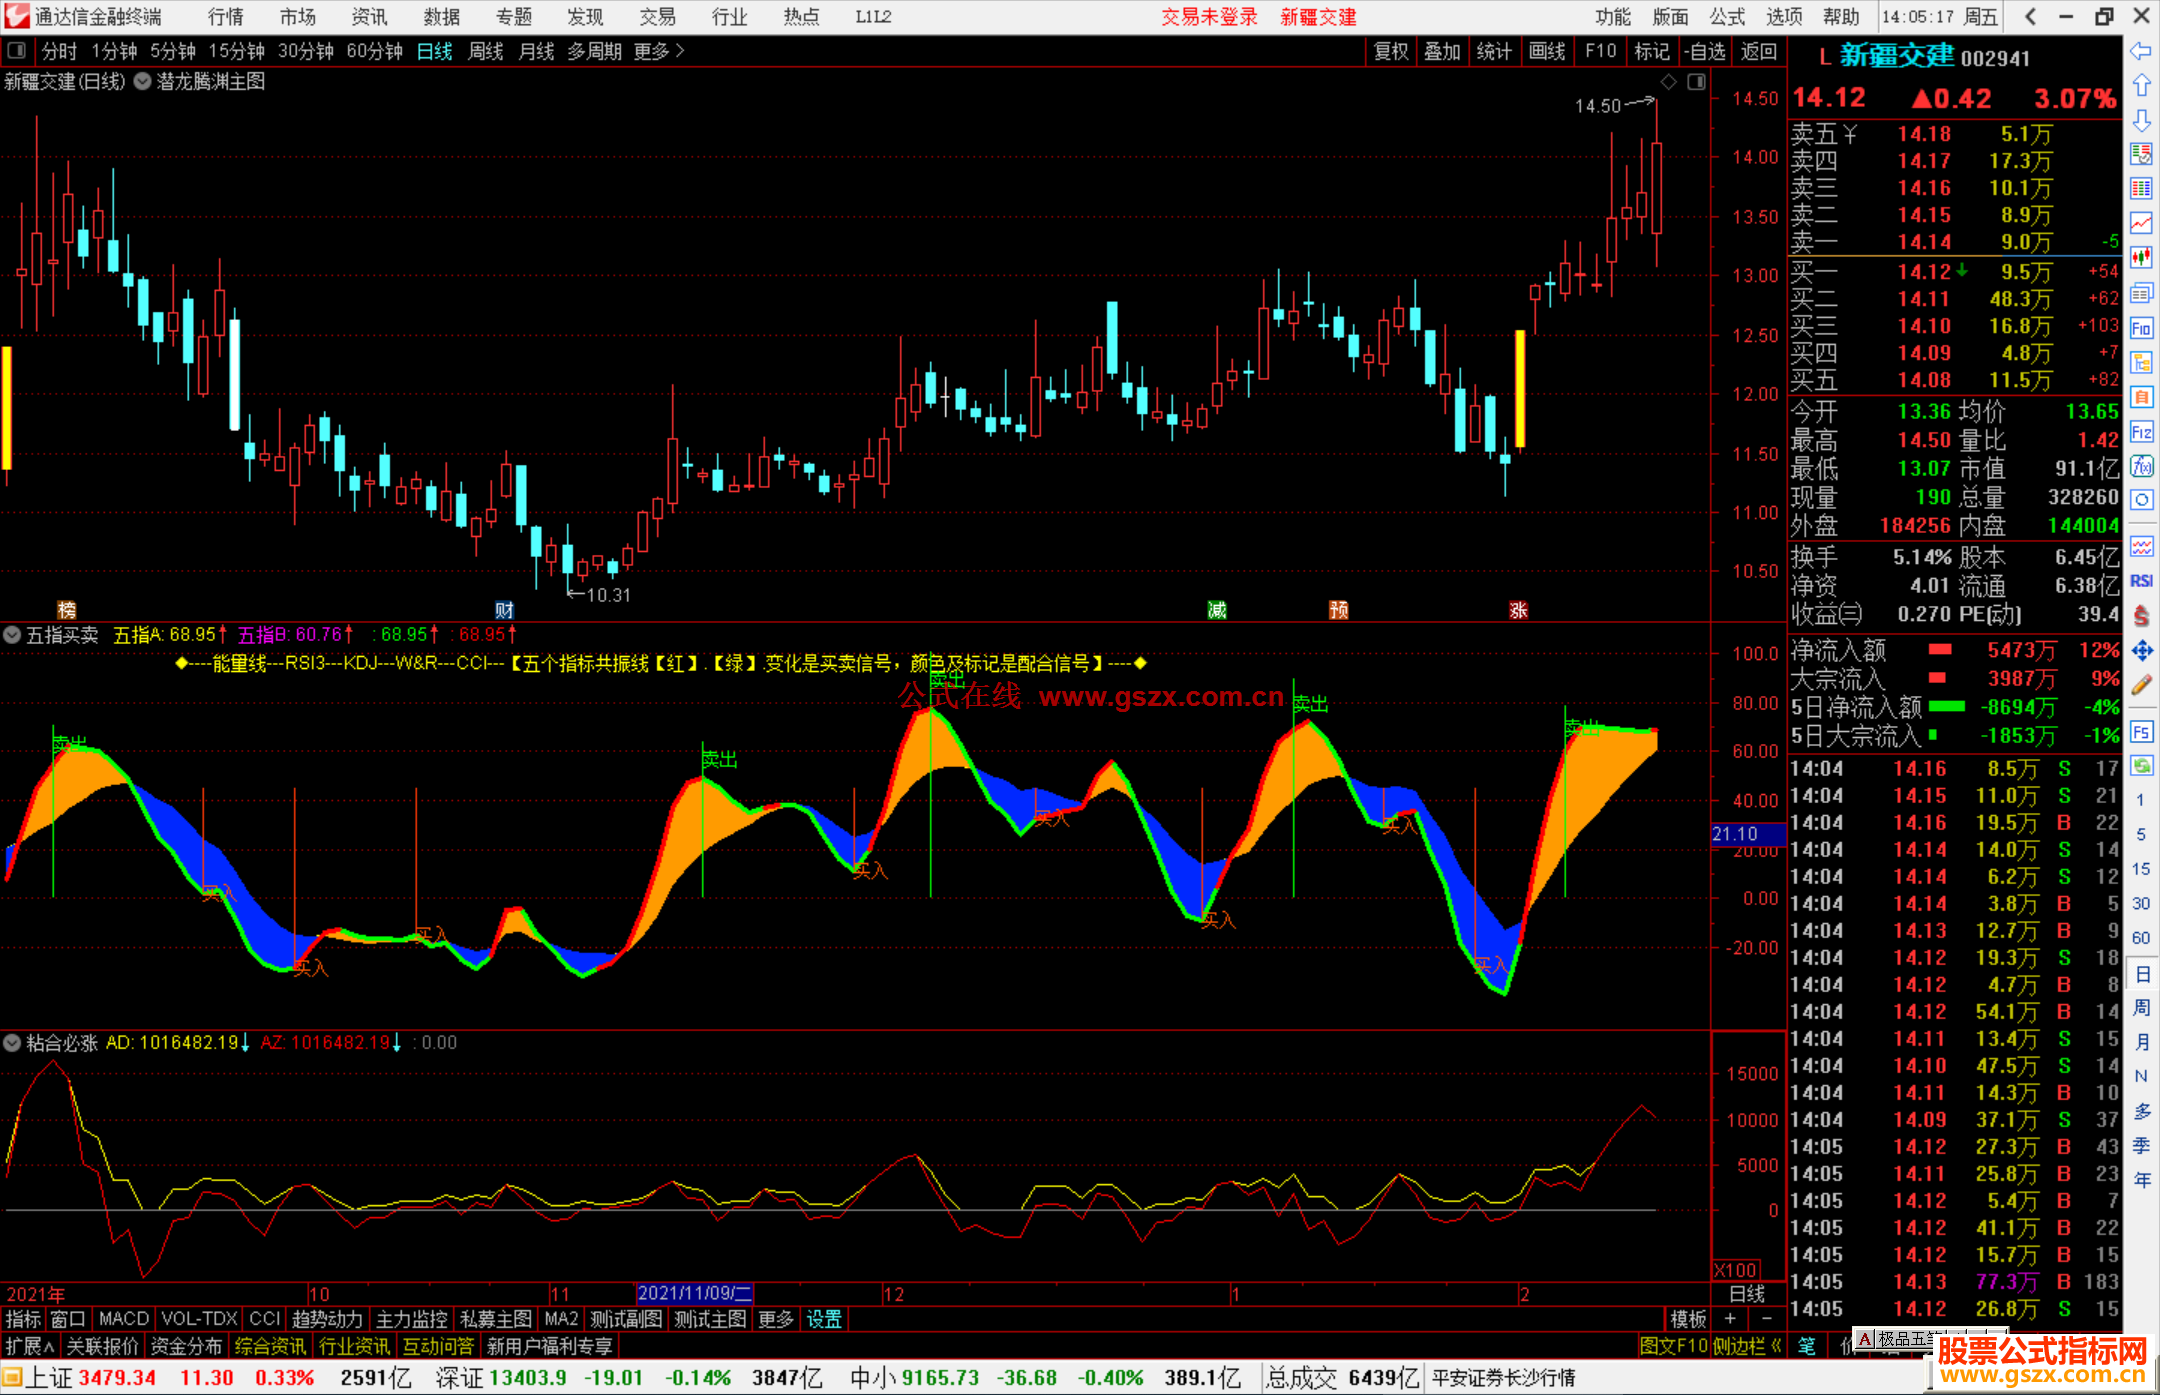Image resolution: width=2160 pixels, height=1395 pixels.
Task: Activate the four-way move arrows icon
Action: point(2141,651)
